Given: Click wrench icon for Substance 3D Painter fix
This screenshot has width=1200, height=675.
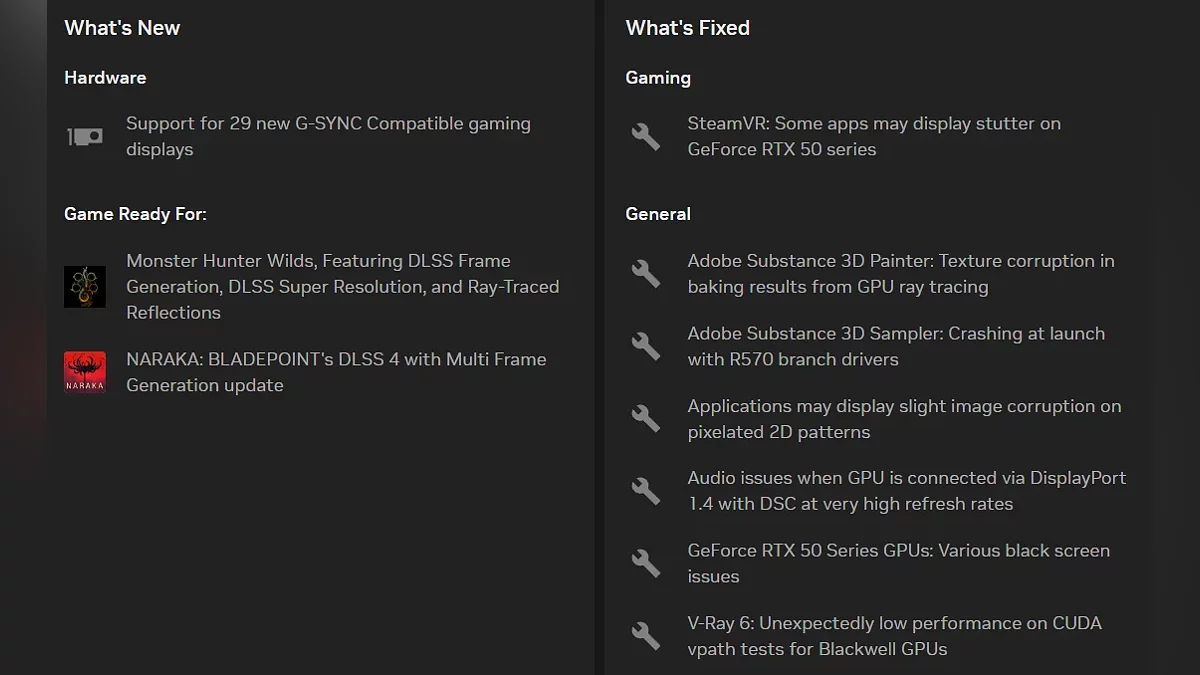Looking at the screenshot, I should tap(646, 273).
